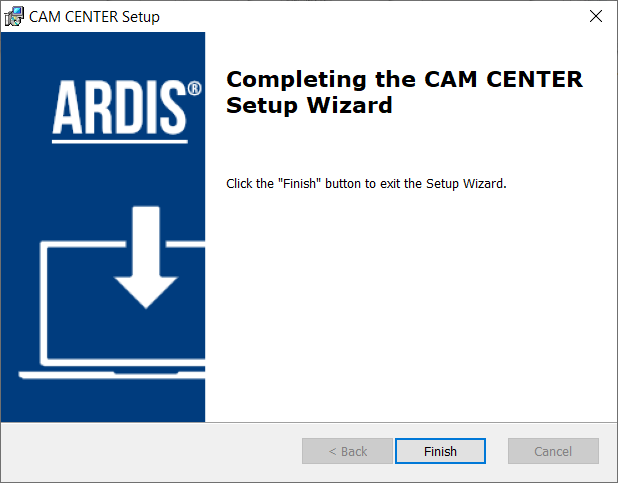Screen dimensions: 618x483
Task: Click the installer icon in the title bar
Action: click(14, 17)
